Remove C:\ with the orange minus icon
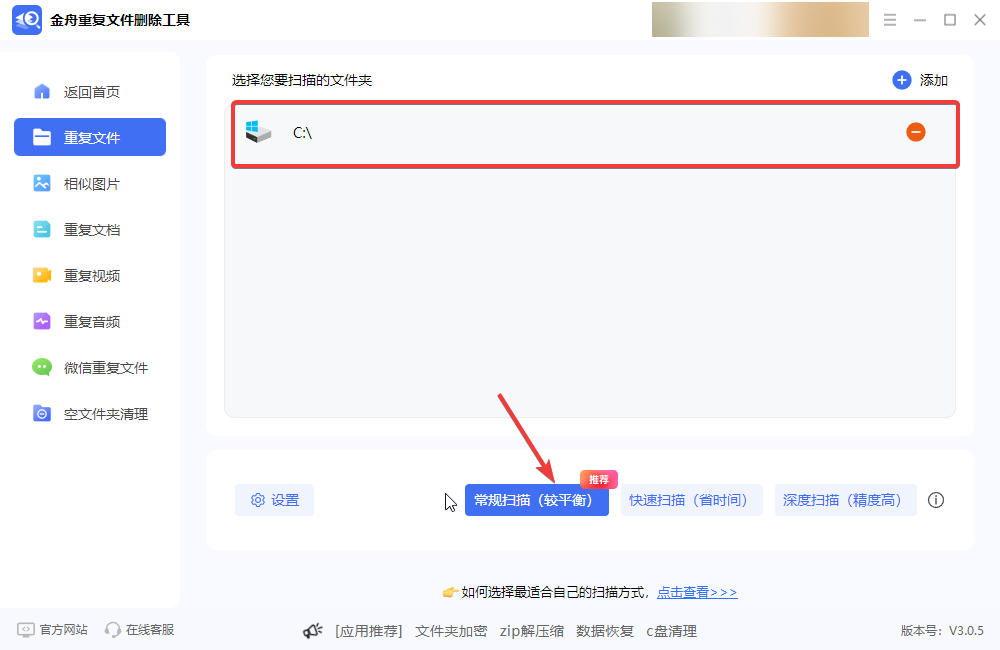 916,132
